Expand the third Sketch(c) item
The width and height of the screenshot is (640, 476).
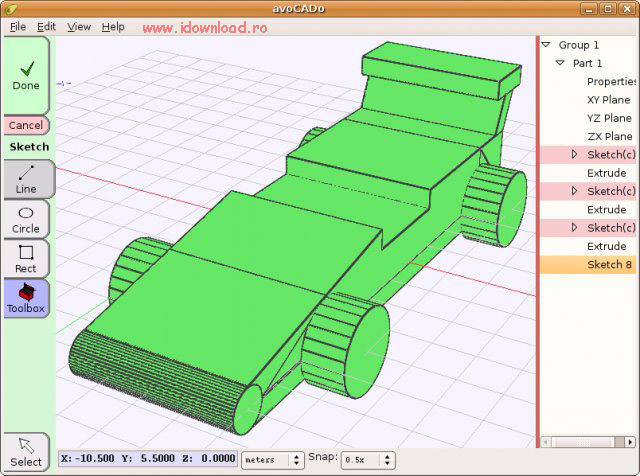coord(574,227)
